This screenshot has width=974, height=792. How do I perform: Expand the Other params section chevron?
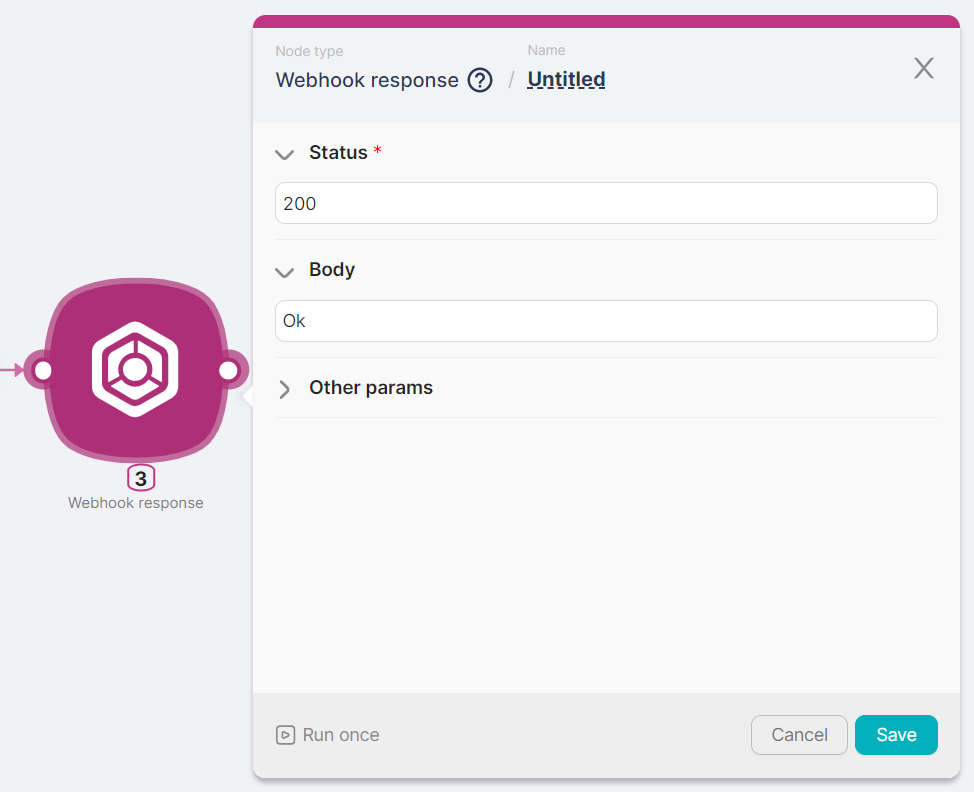(x=285, y=389)
